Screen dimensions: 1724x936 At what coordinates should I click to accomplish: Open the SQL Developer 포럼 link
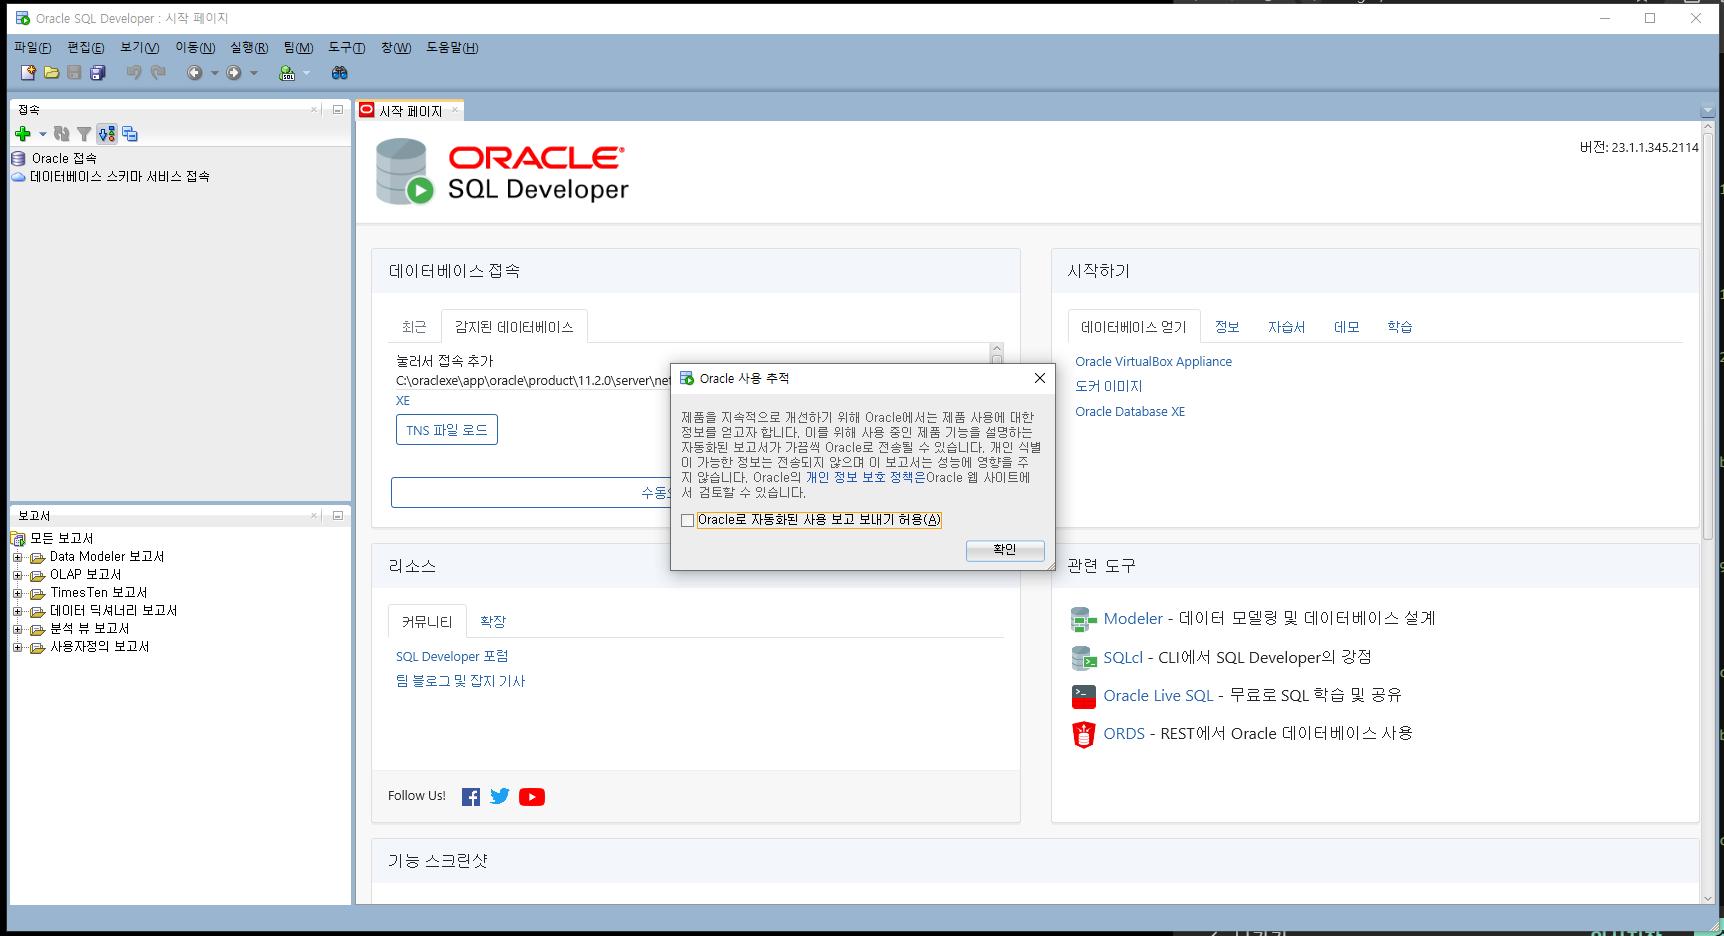click(x=452, y=657)
